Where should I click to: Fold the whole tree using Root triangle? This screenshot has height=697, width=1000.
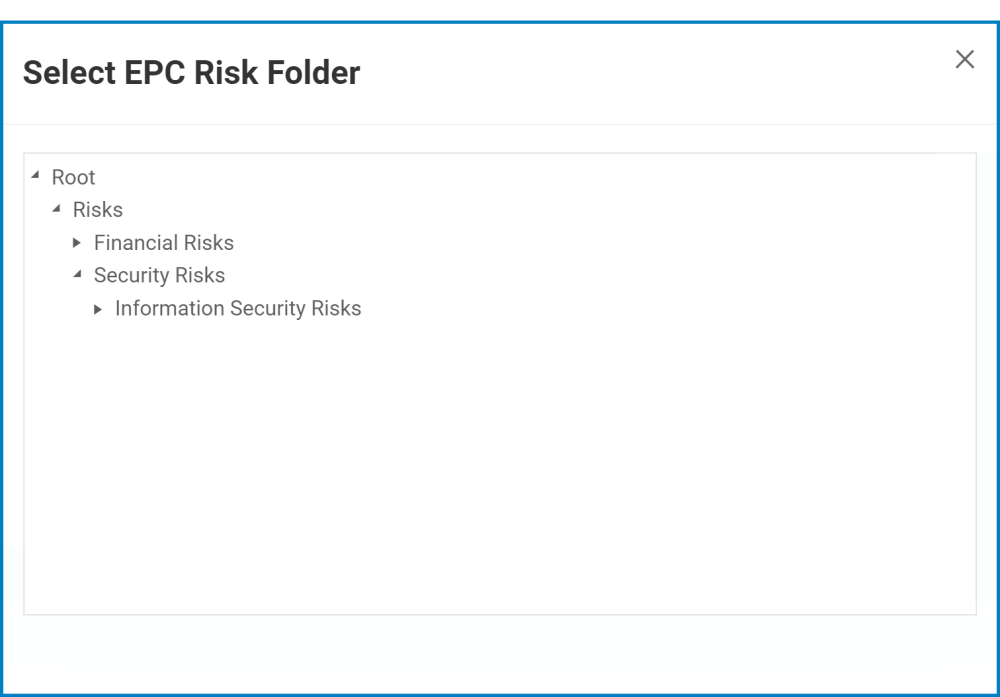click(x=36, y=177)
